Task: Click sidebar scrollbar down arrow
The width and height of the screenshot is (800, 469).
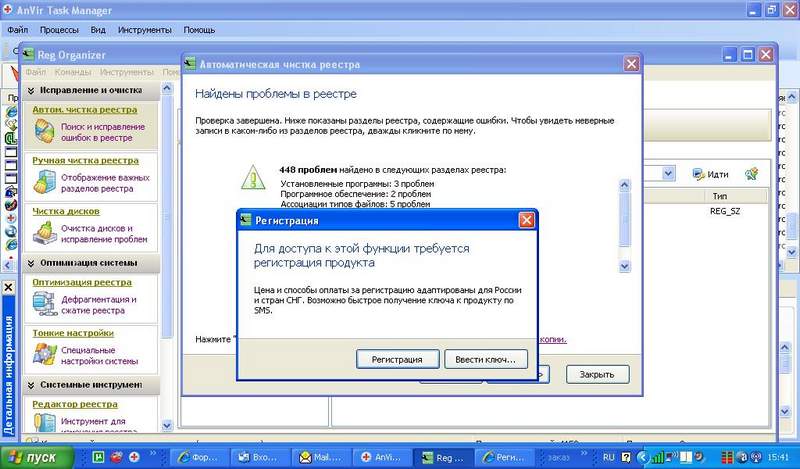Action: (x=166, y=425)
